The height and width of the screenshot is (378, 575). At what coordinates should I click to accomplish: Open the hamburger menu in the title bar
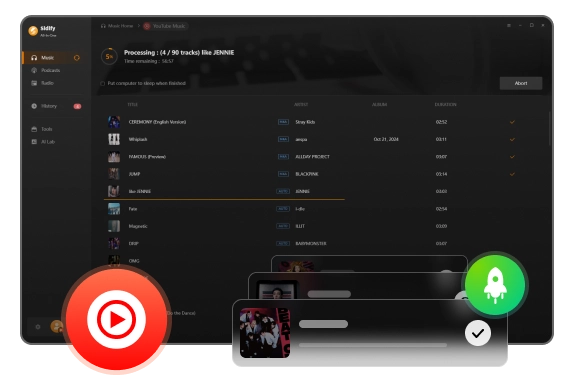click(x=509, y=26)
